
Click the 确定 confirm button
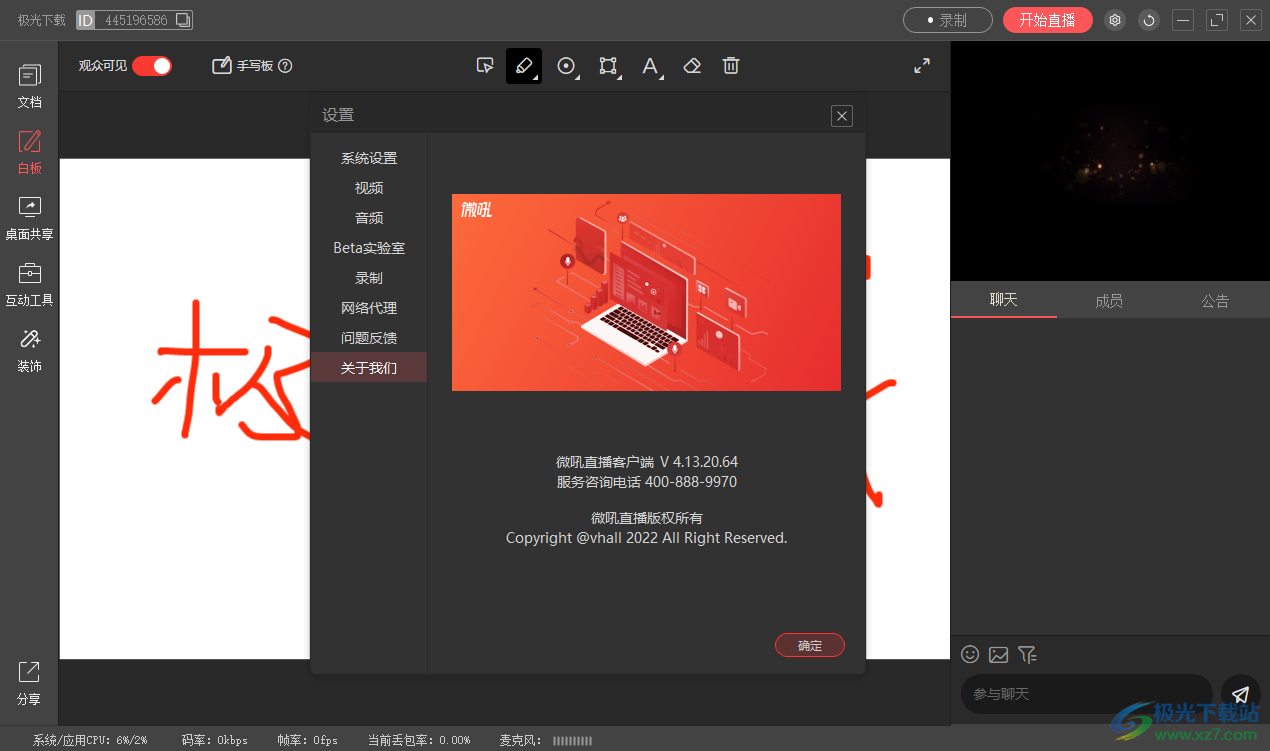tap(810, 646)
